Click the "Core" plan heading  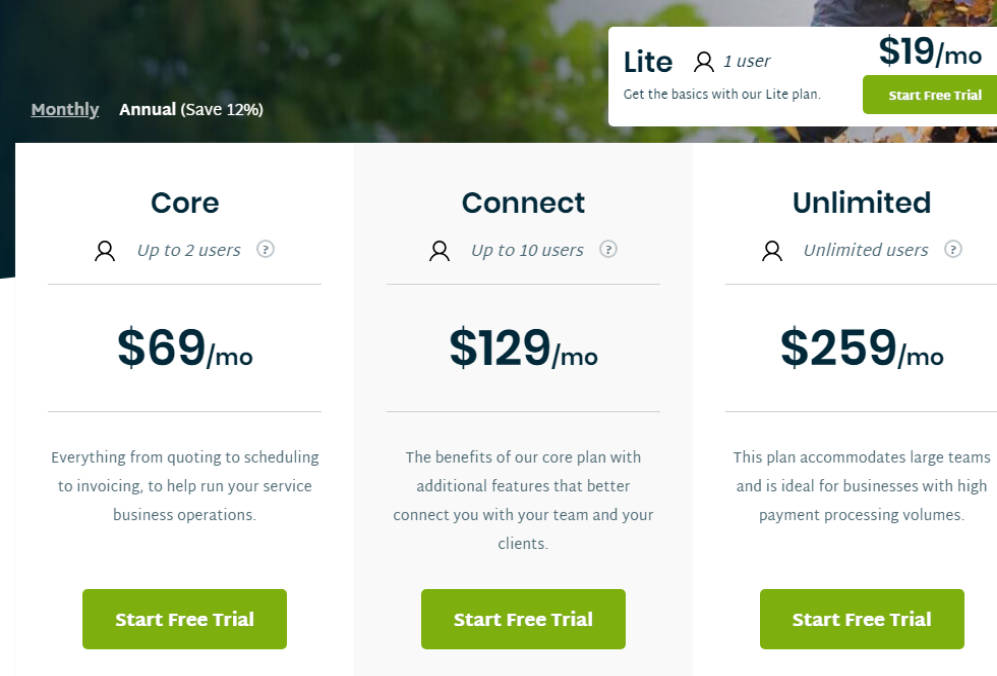point(184,202)
